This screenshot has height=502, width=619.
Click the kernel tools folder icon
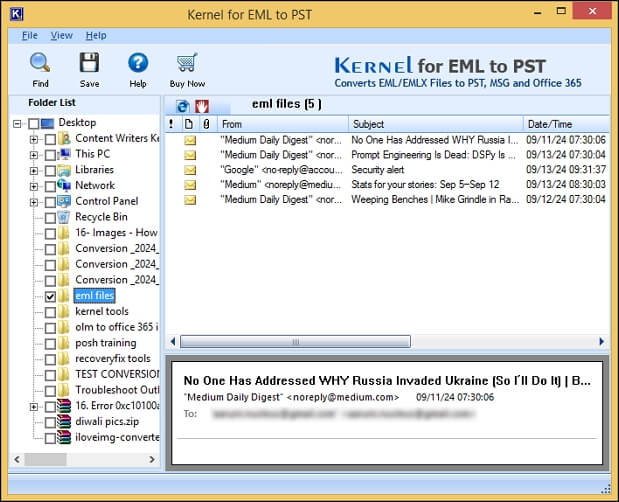tap(64, 311)
